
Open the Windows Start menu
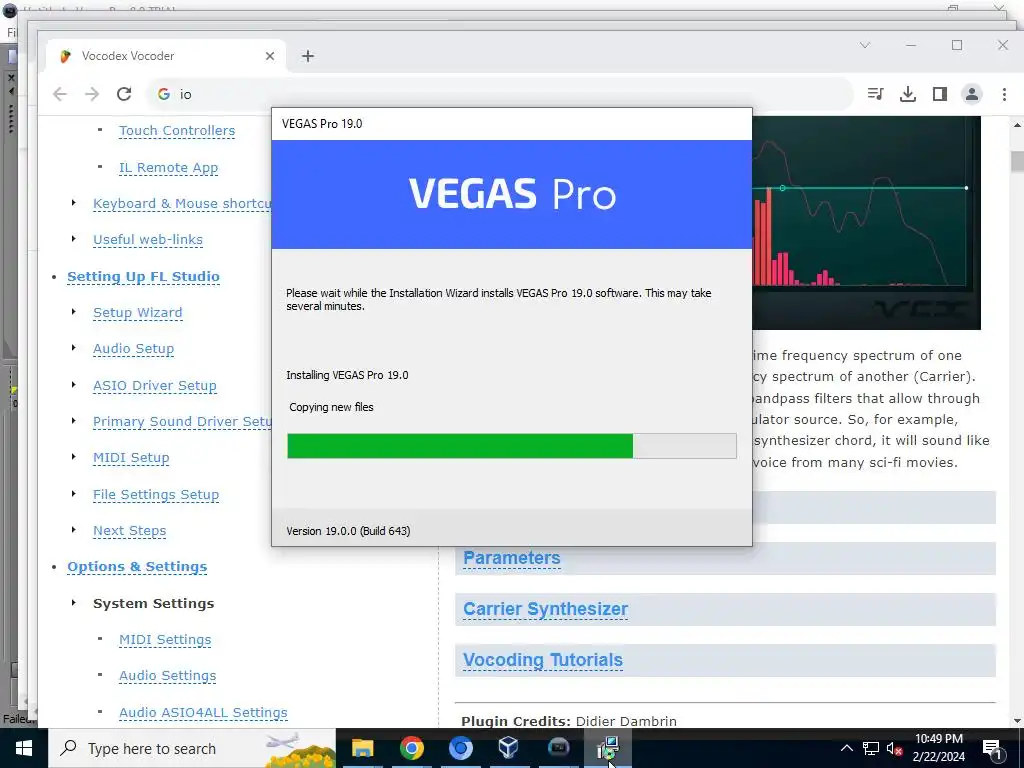[x=24, y=748]
